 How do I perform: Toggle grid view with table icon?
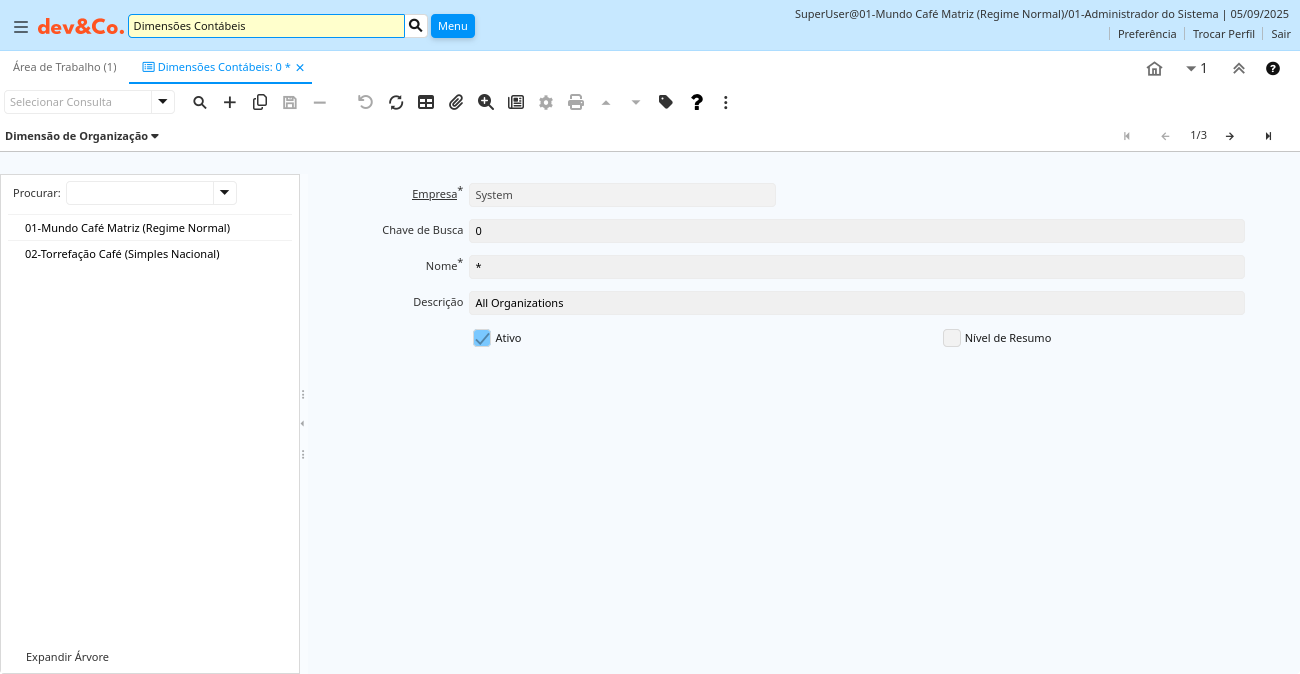(426, 102)
